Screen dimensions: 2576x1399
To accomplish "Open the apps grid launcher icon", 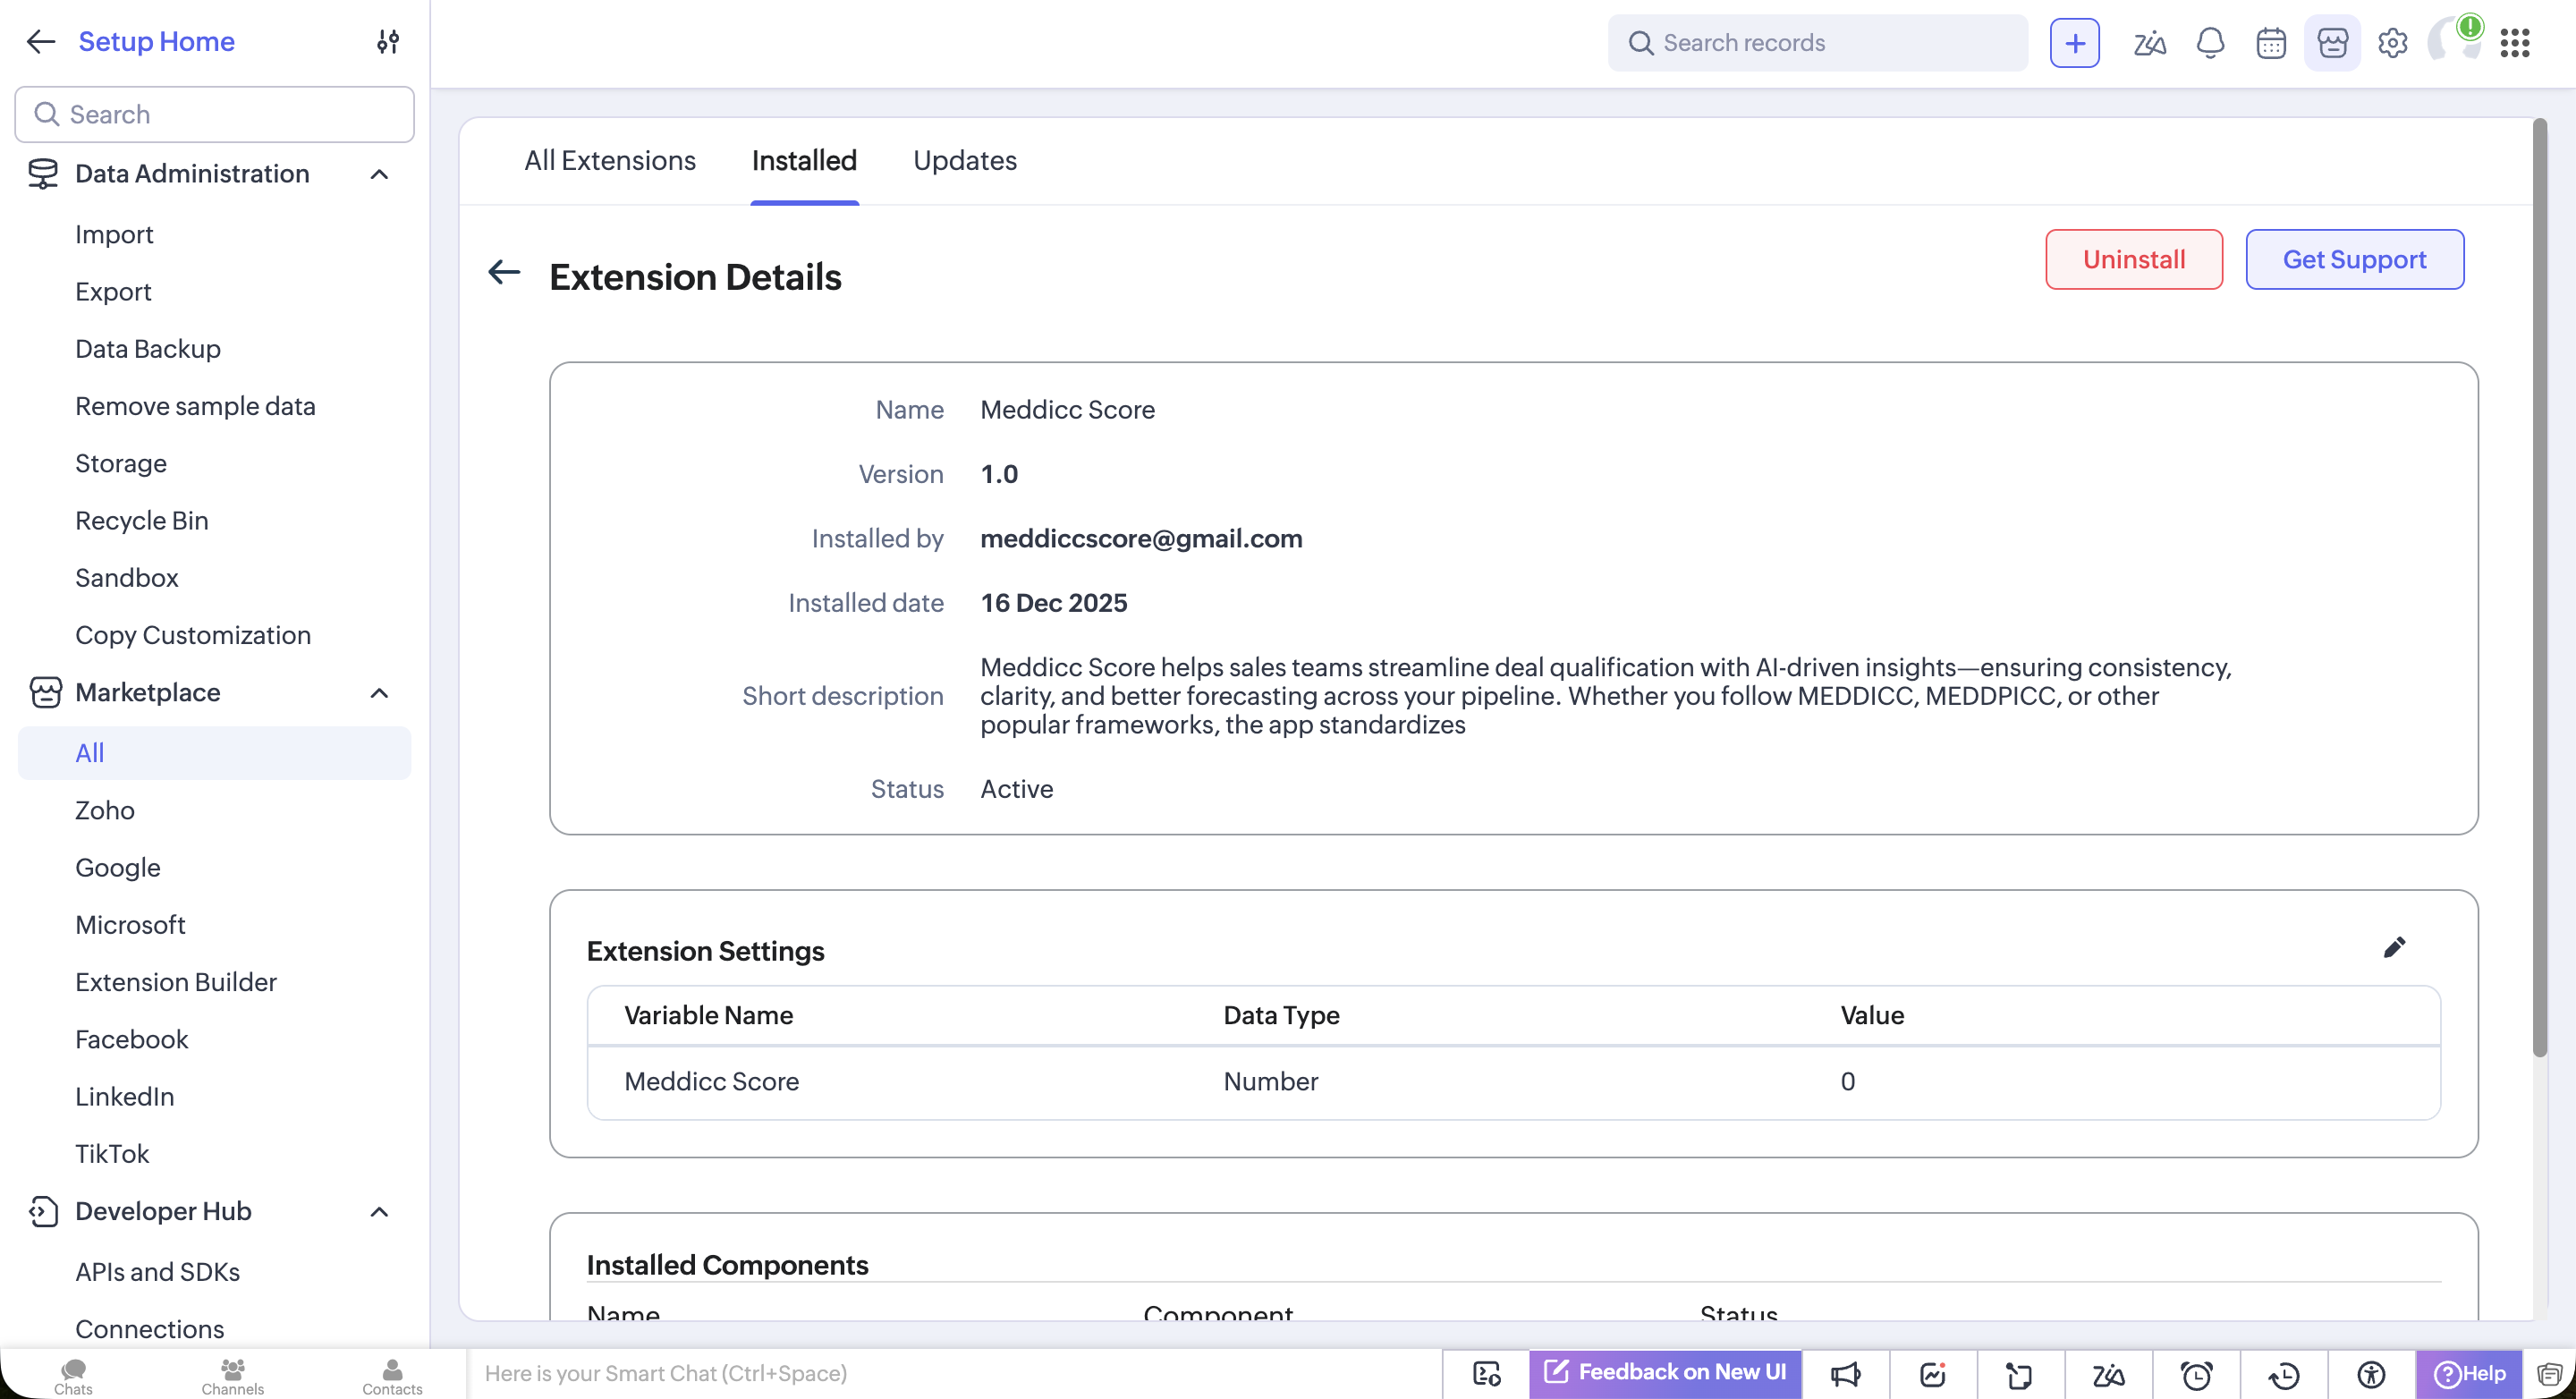I will click(x=2515, y=43).
